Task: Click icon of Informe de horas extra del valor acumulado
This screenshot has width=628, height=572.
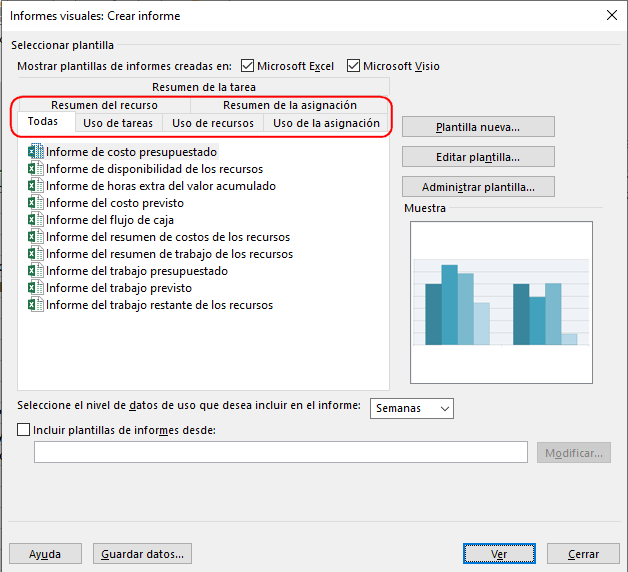Action: click(36, 186)
